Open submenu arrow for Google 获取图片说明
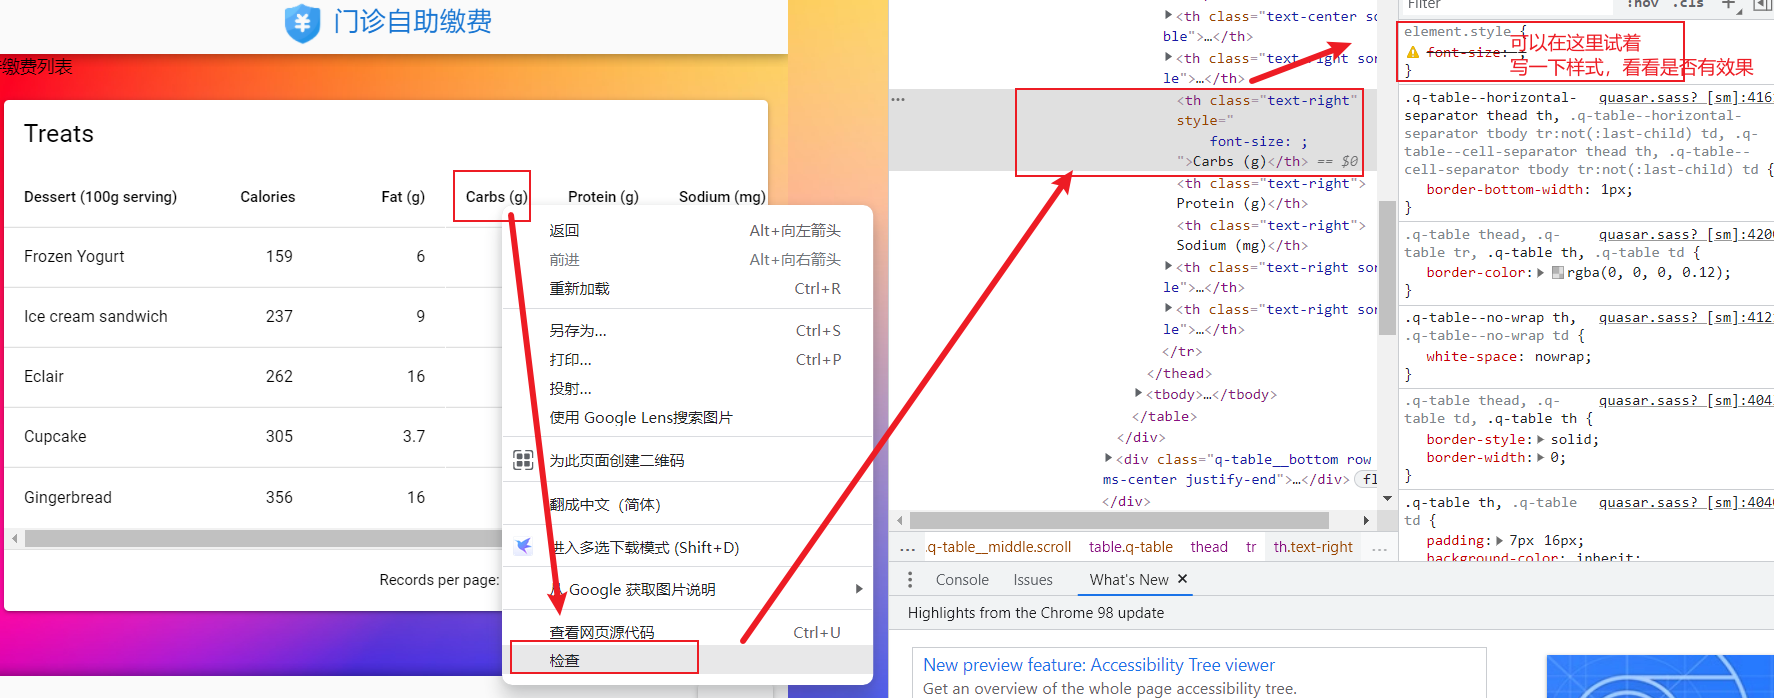This screenshot has width=1774, height=698. (x=859, y=589)
